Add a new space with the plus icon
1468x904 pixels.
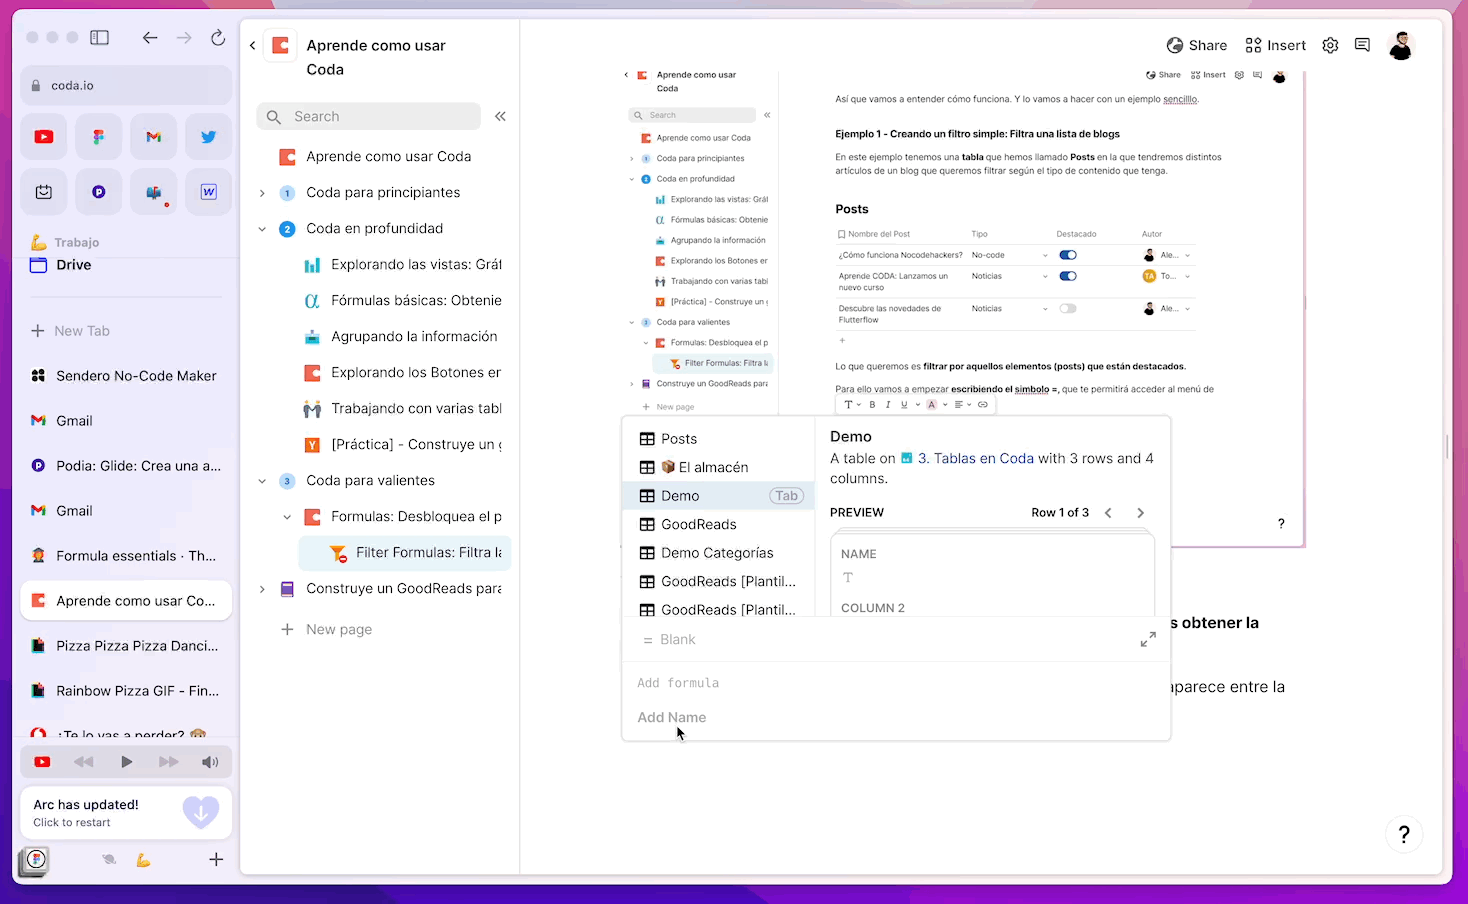click(216, 859)
